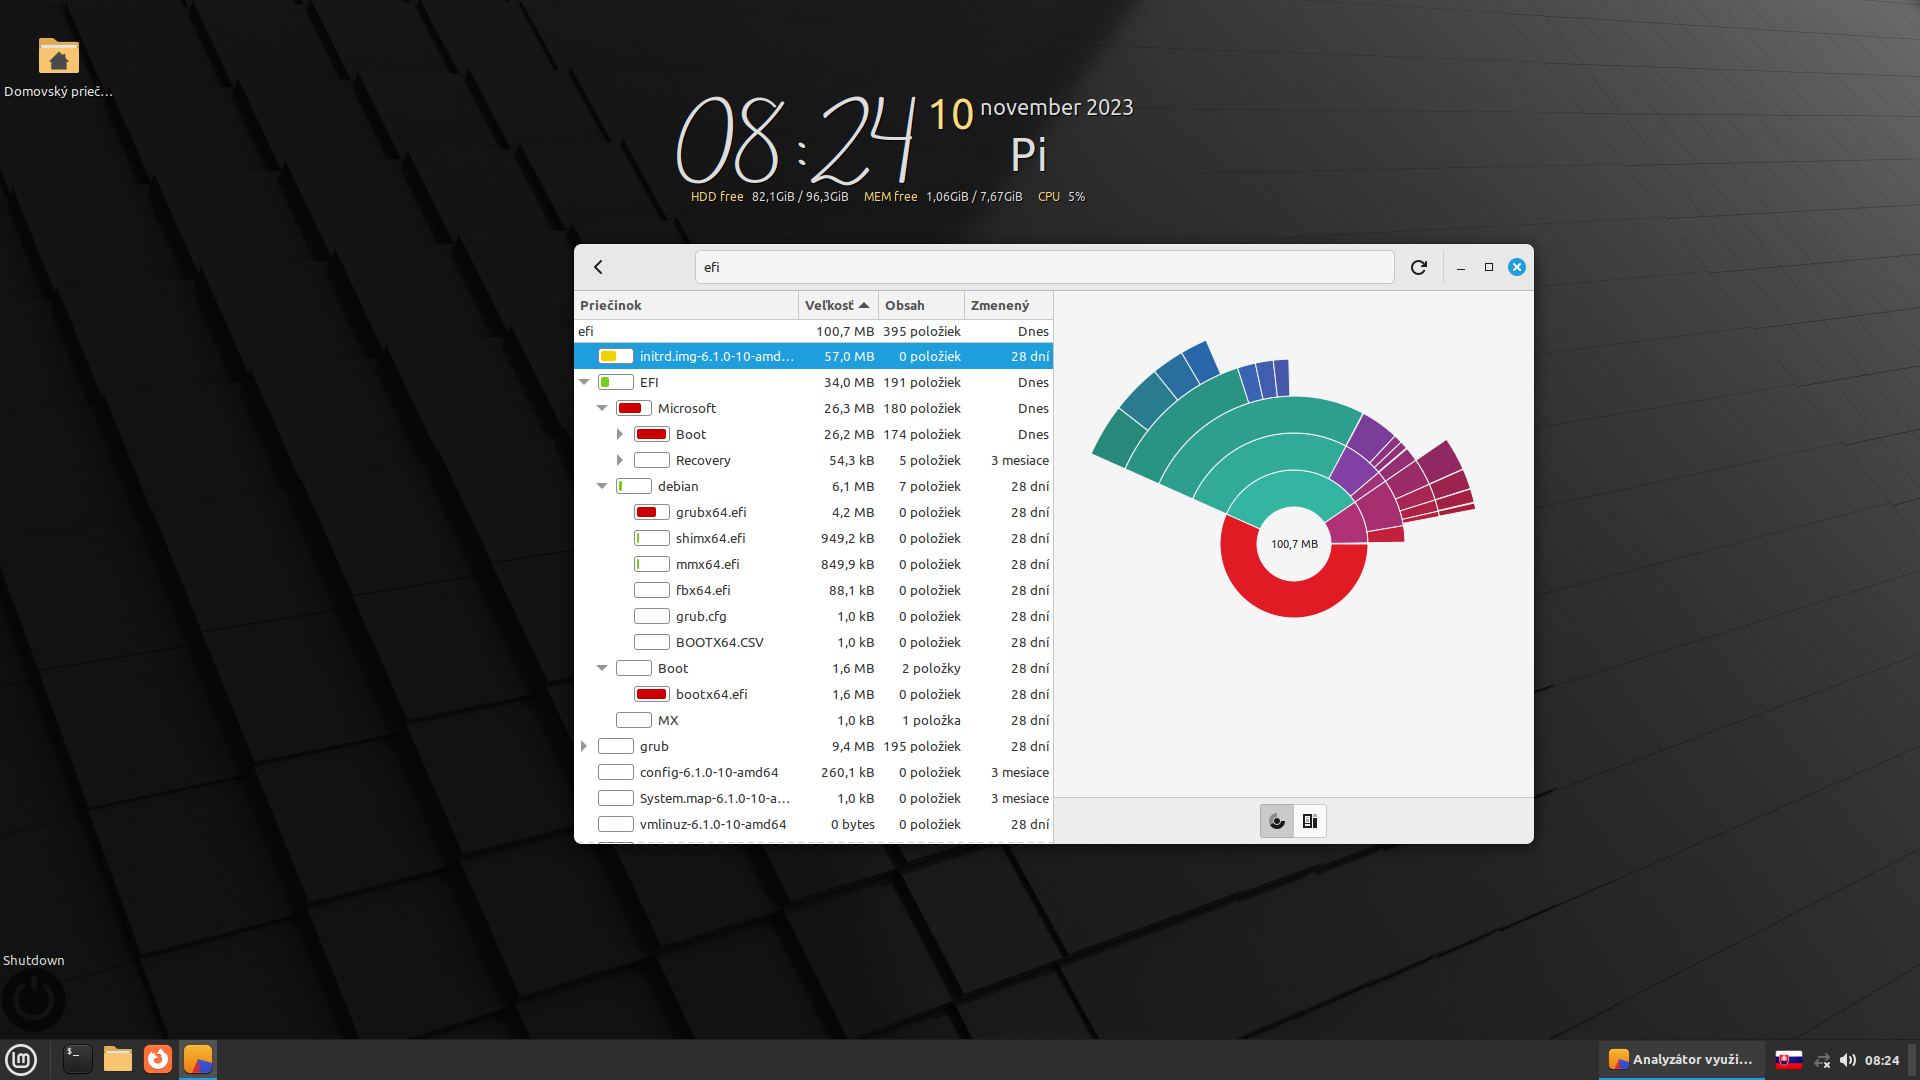Switch to rings chart view

[1277, 822]
